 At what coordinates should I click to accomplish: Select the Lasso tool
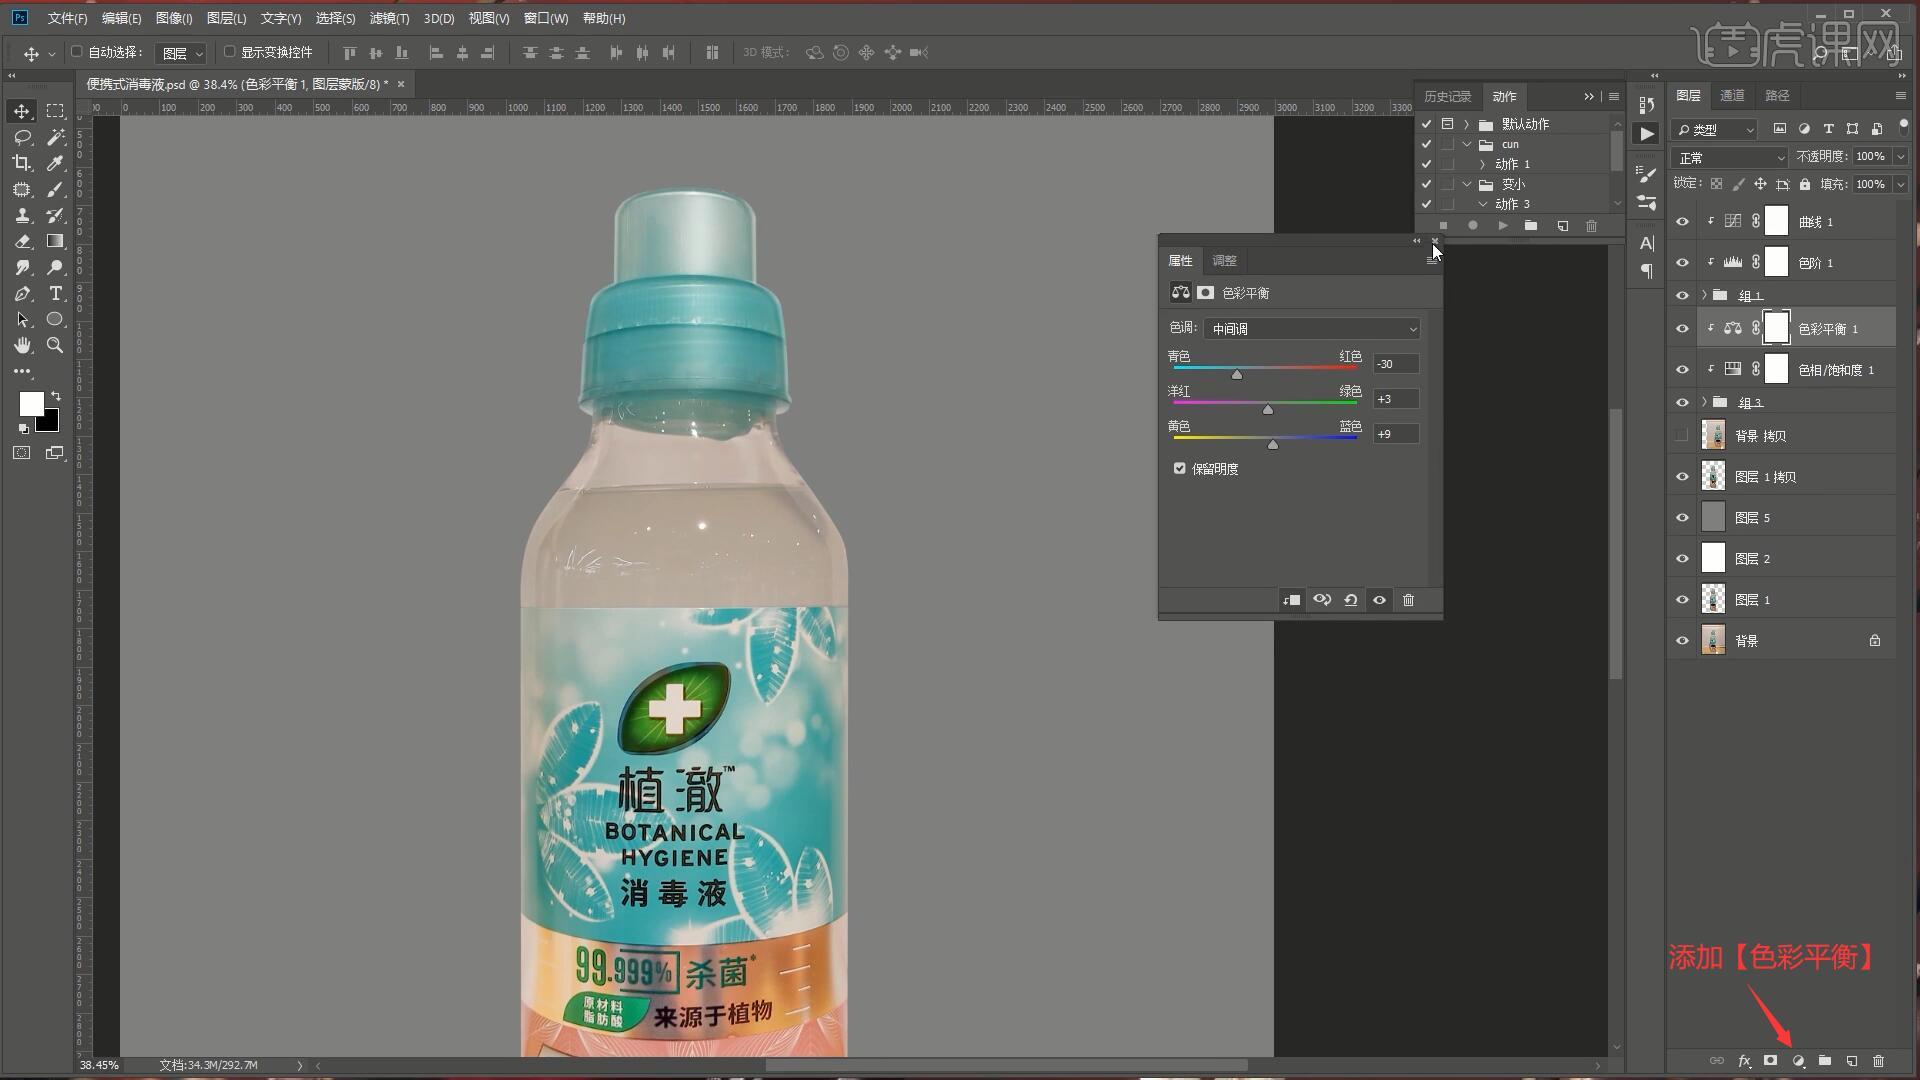22,137
